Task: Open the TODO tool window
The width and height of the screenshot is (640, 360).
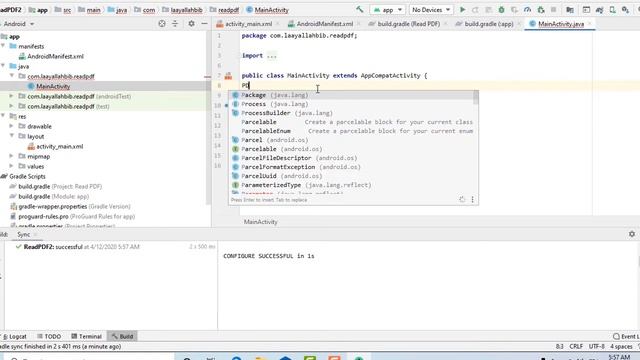Action: (x=49, y=336)
